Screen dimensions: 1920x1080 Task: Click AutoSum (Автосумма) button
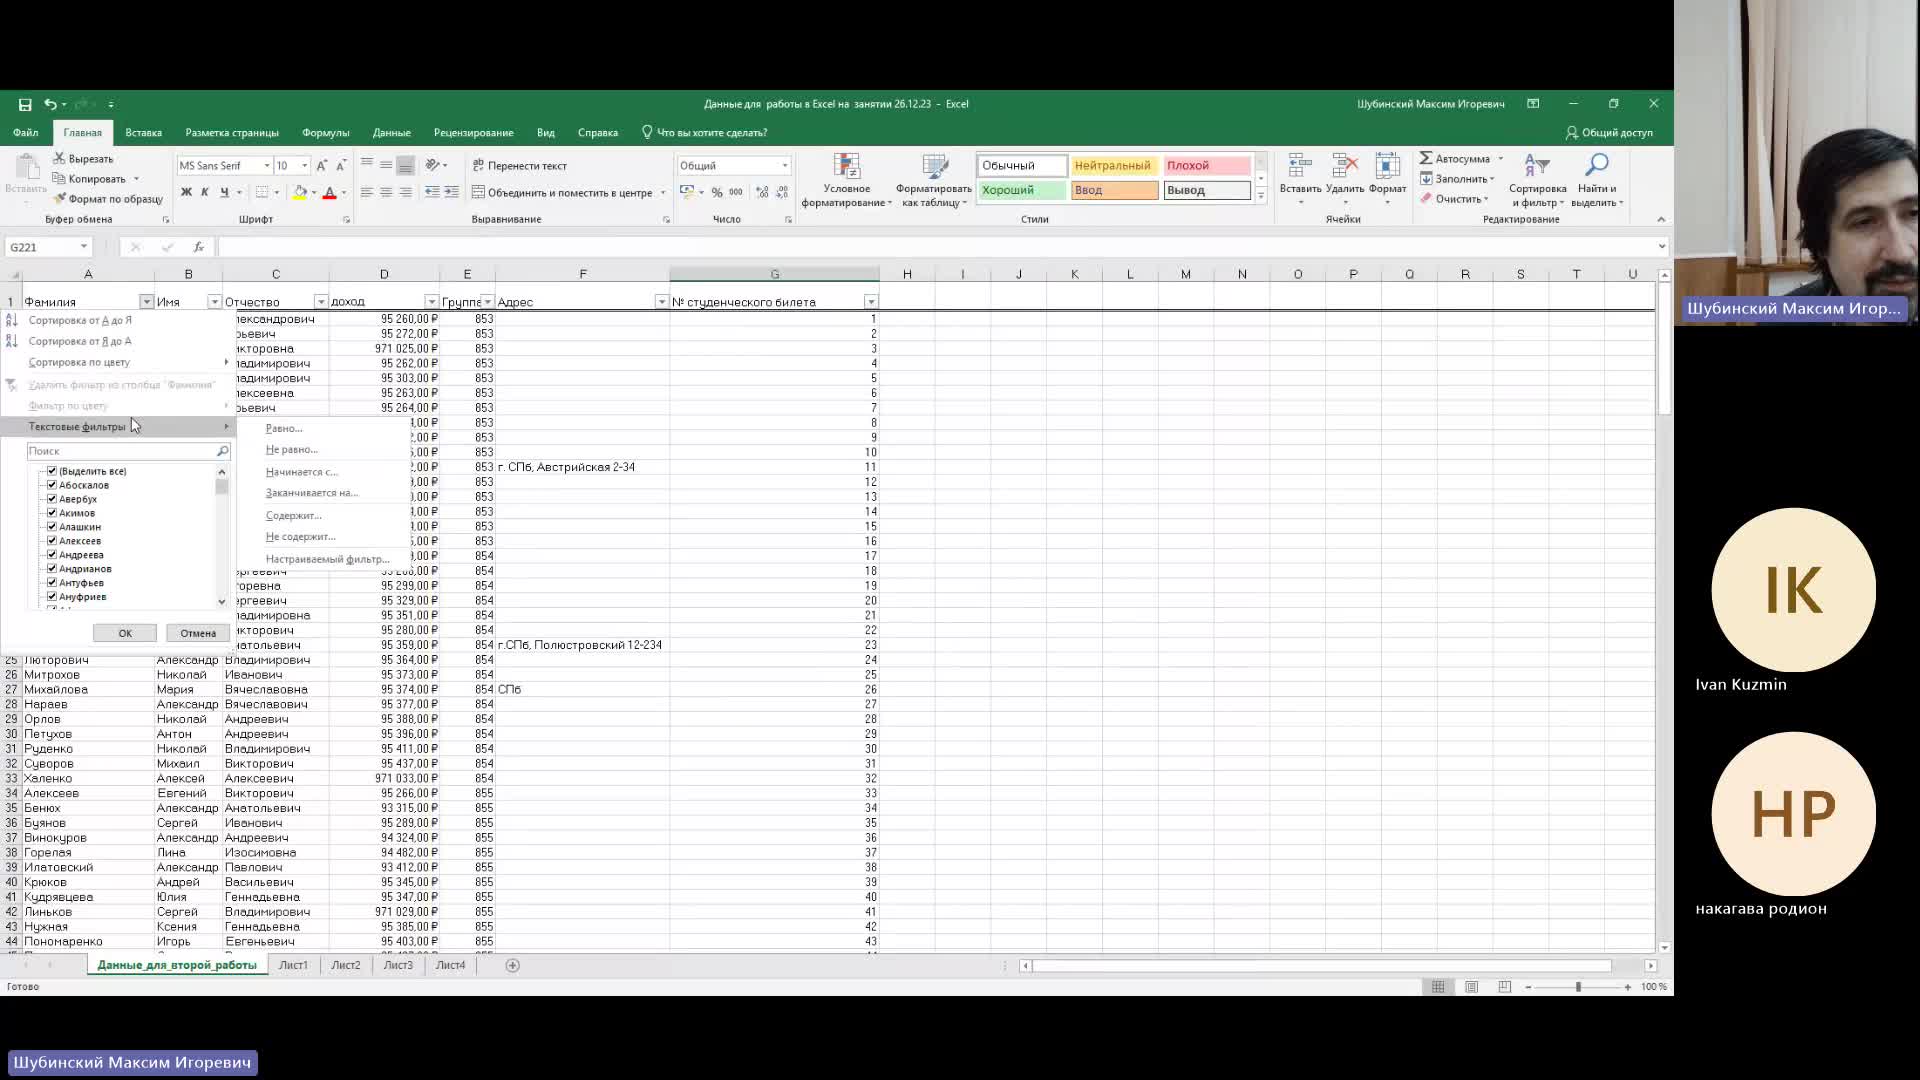tap(1455, 159)
